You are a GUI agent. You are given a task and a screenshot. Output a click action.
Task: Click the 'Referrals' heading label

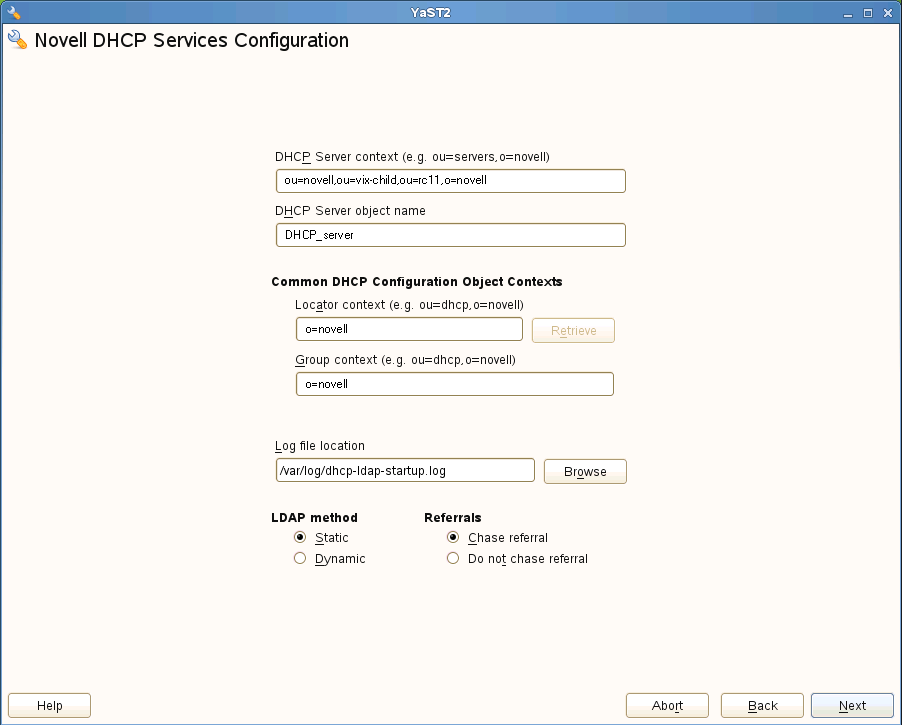click(453, 517)
